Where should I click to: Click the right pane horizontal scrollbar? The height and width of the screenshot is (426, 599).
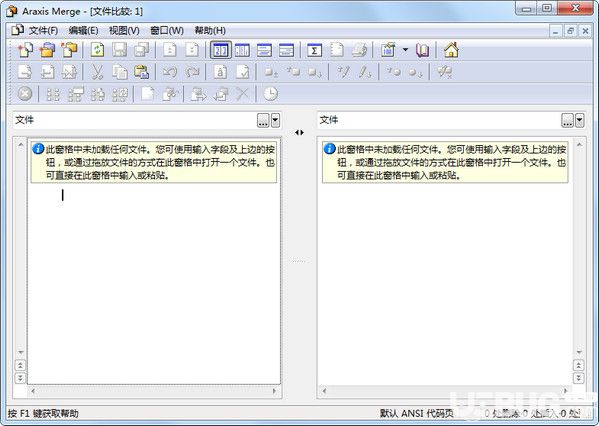coord(445,391)
